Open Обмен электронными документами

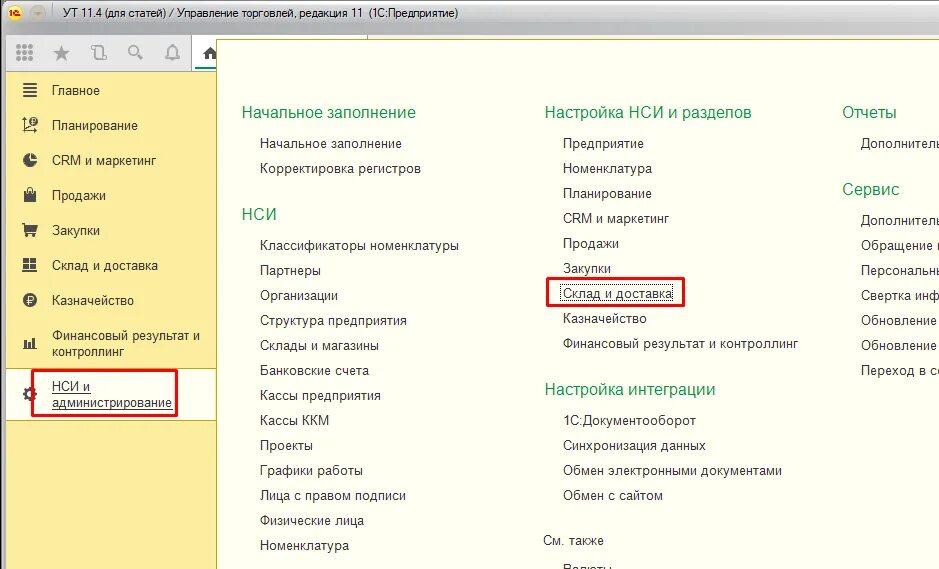672,471
